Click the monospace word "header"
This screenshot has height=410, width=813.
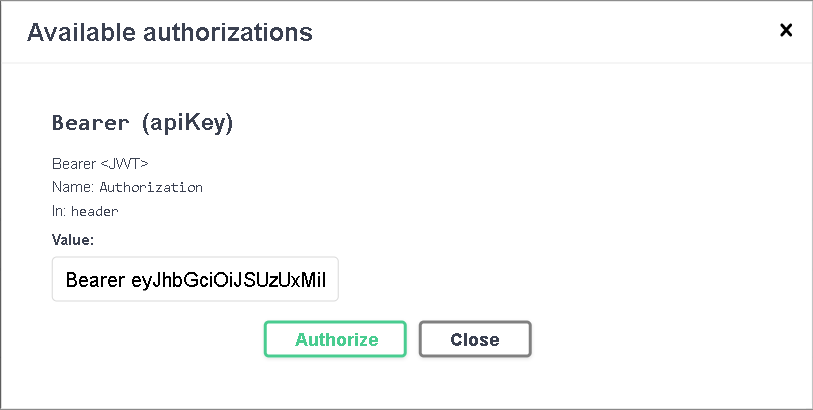(x=95, y=211)
